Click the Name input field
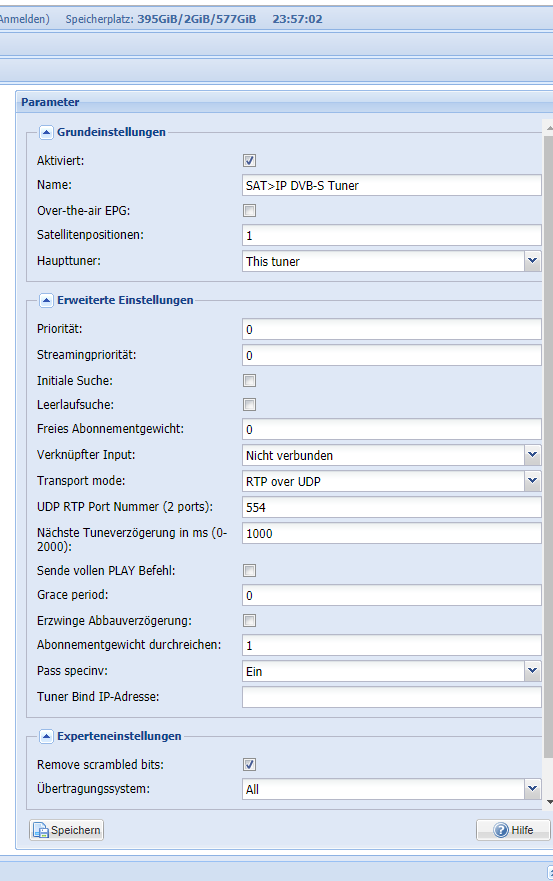553x881 pixels. pos(392,185)
